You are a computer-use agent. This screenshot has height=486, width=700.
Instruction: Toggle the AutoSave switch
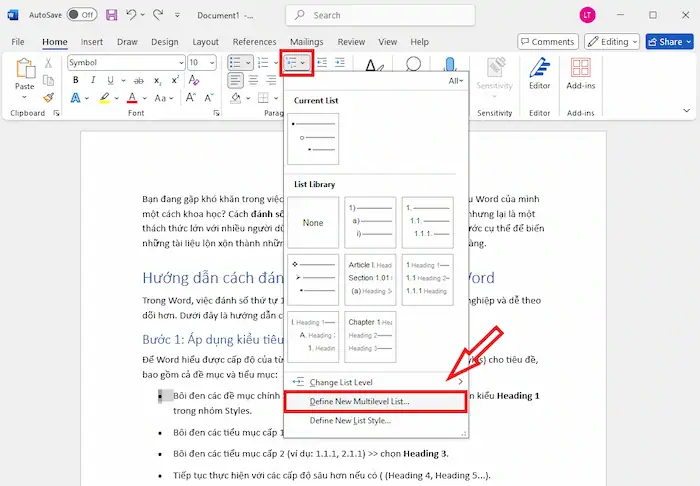tap(81, 15)
